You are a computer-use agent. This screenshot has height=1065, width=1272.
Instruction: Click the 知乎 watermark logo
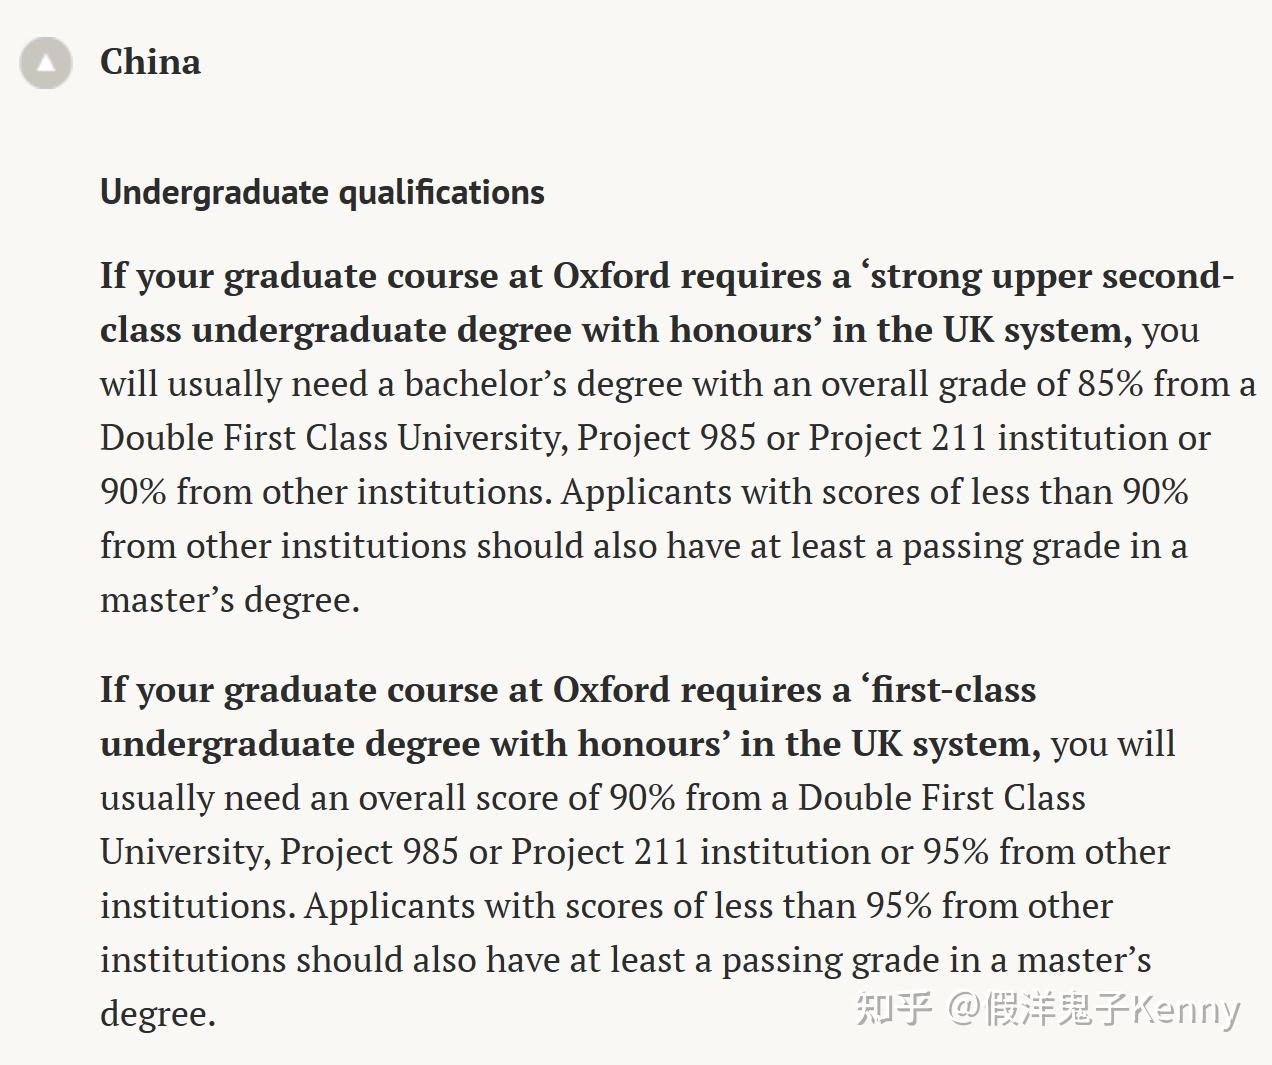click(x=894, y=1009)
